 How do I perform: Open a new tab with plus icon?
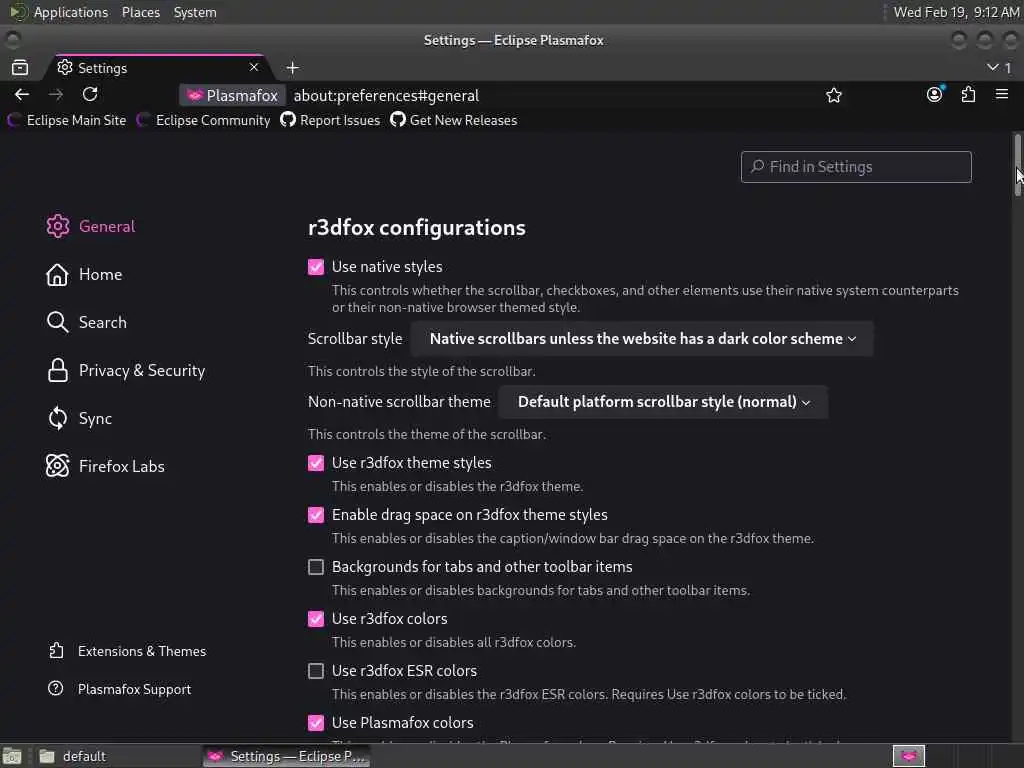click(292, 68)
